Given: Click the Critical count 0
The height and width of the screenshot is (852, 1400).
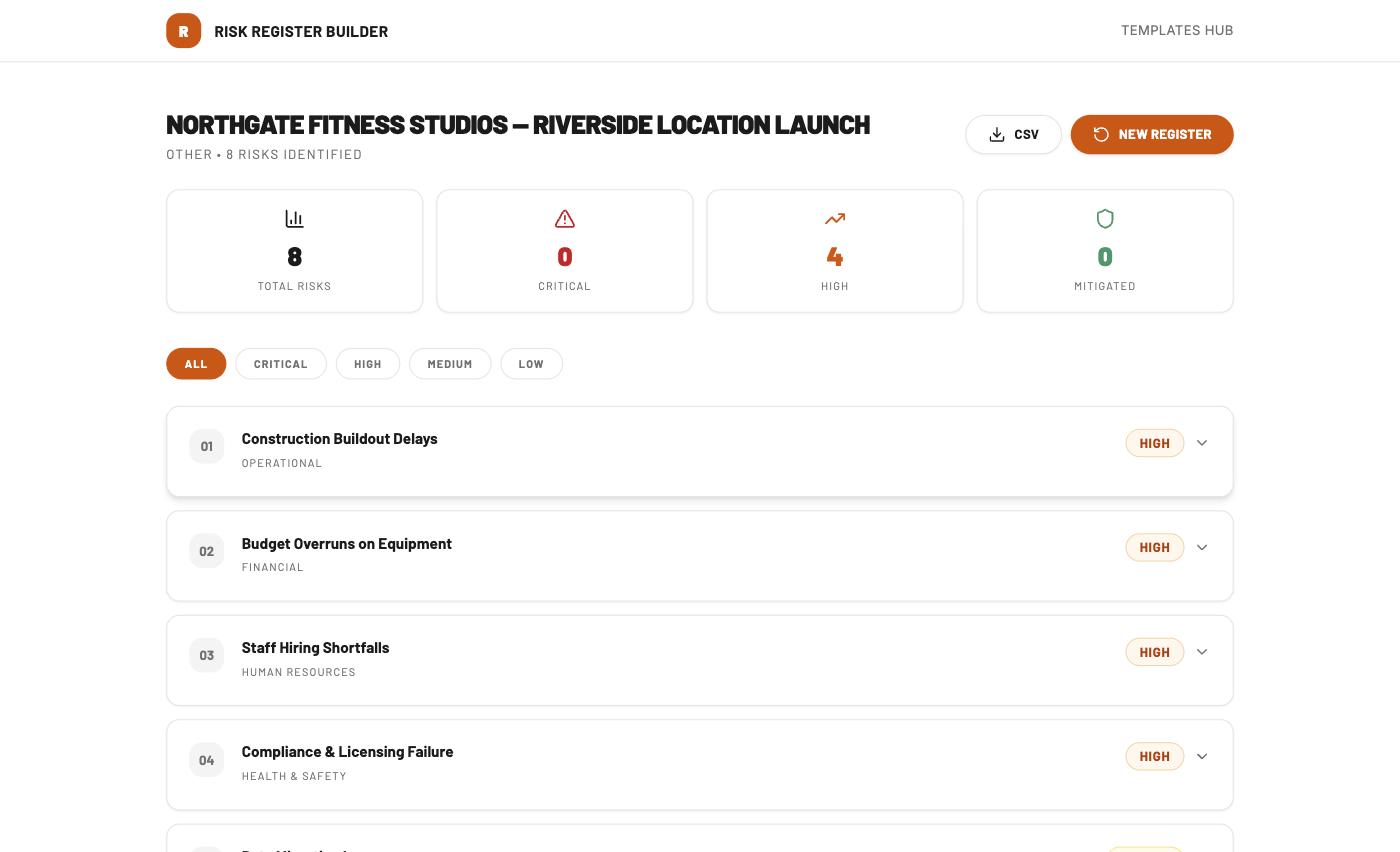Looking at the screenshot, I should coord(565,257).
